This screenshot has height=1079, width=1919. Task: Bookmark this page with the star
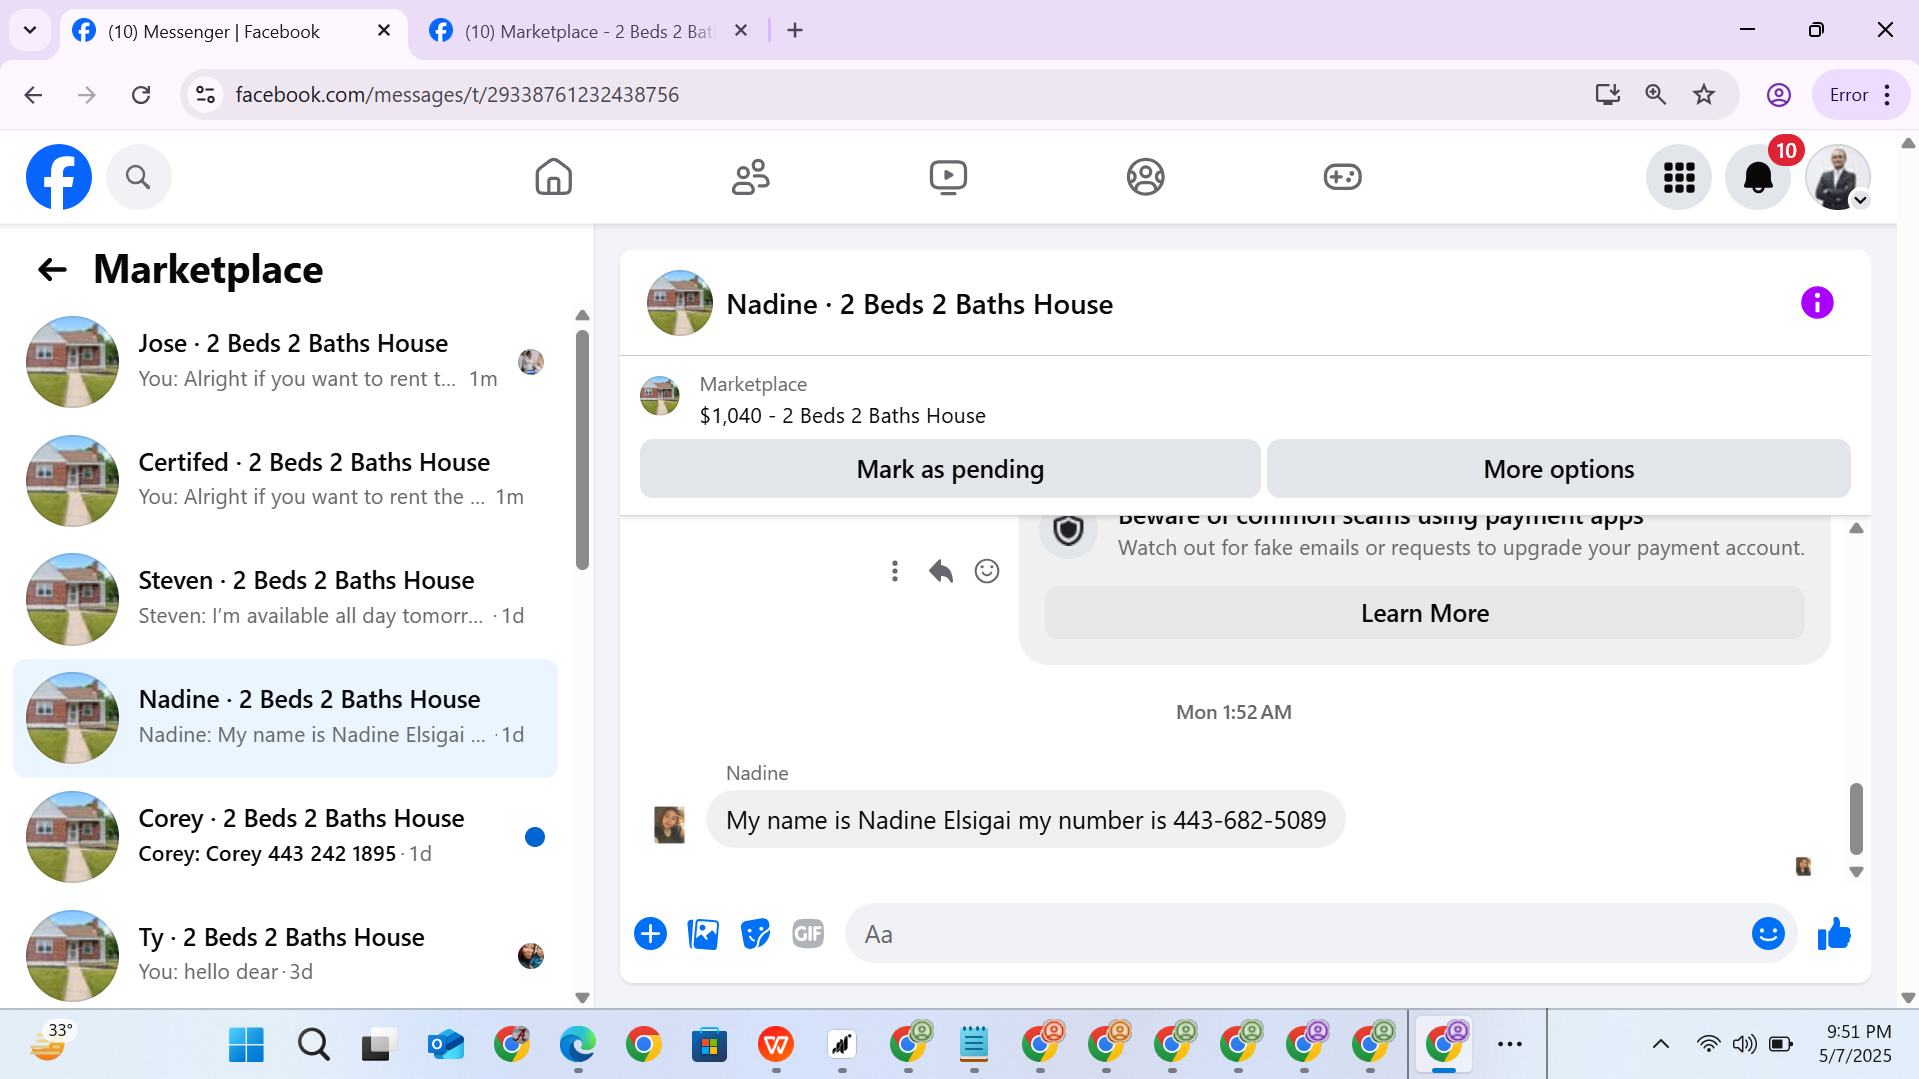click(1704, 95)
